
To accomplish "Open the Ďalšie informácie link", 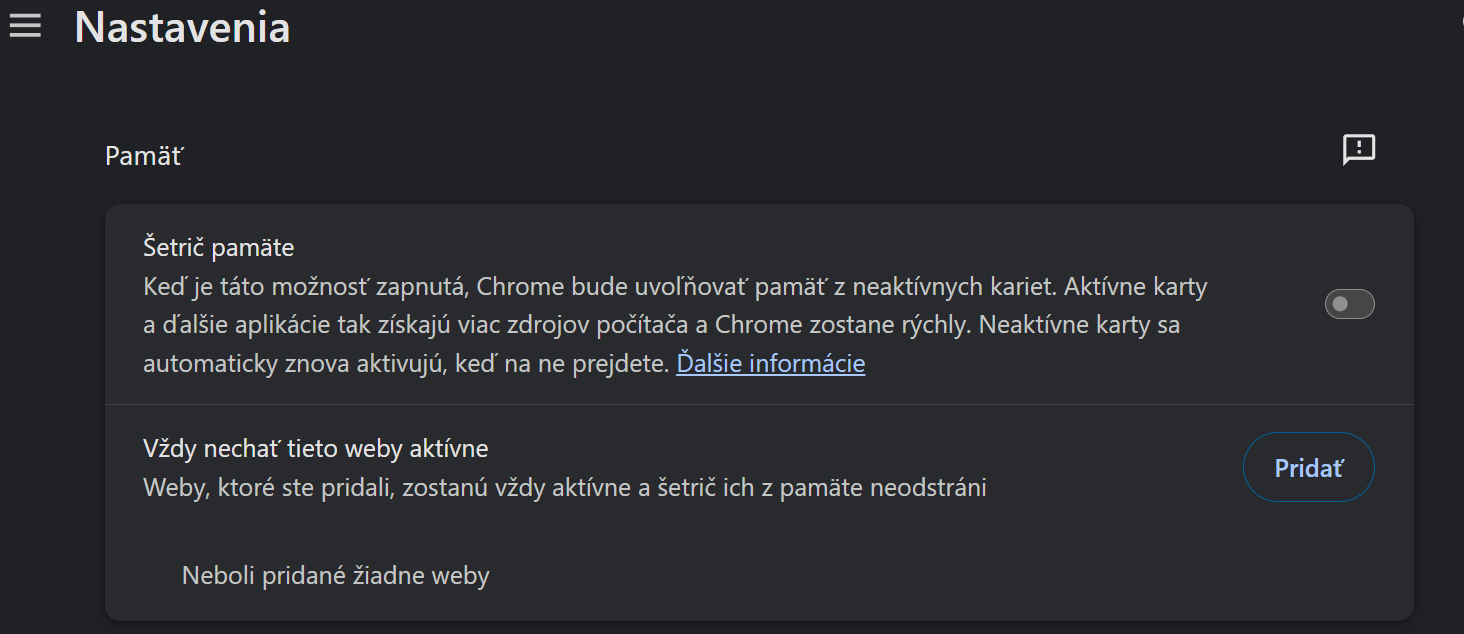I will [770, 363].
